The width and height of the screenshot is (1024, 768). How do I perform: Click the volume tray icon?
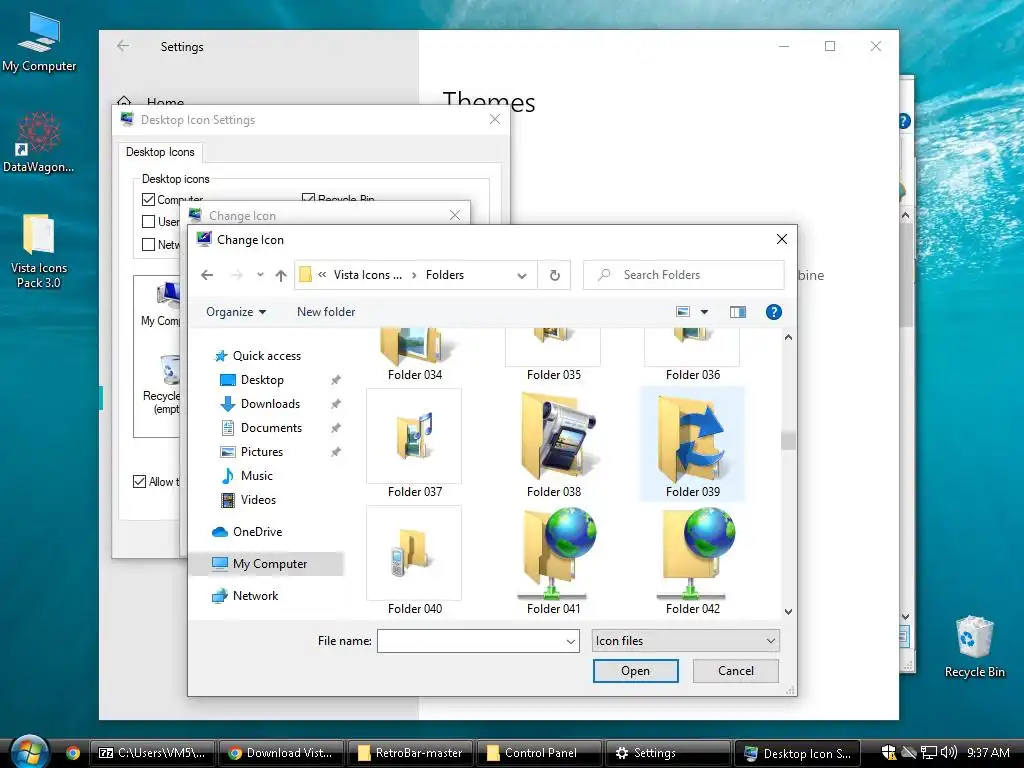coord(949,752)
